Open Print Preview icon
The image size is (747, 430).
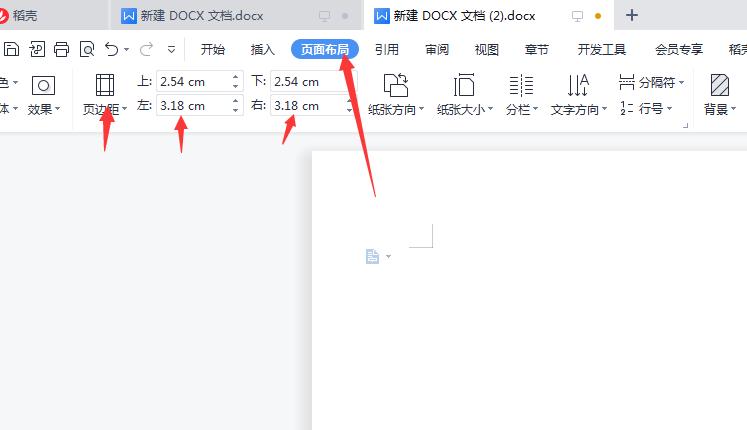87,49
